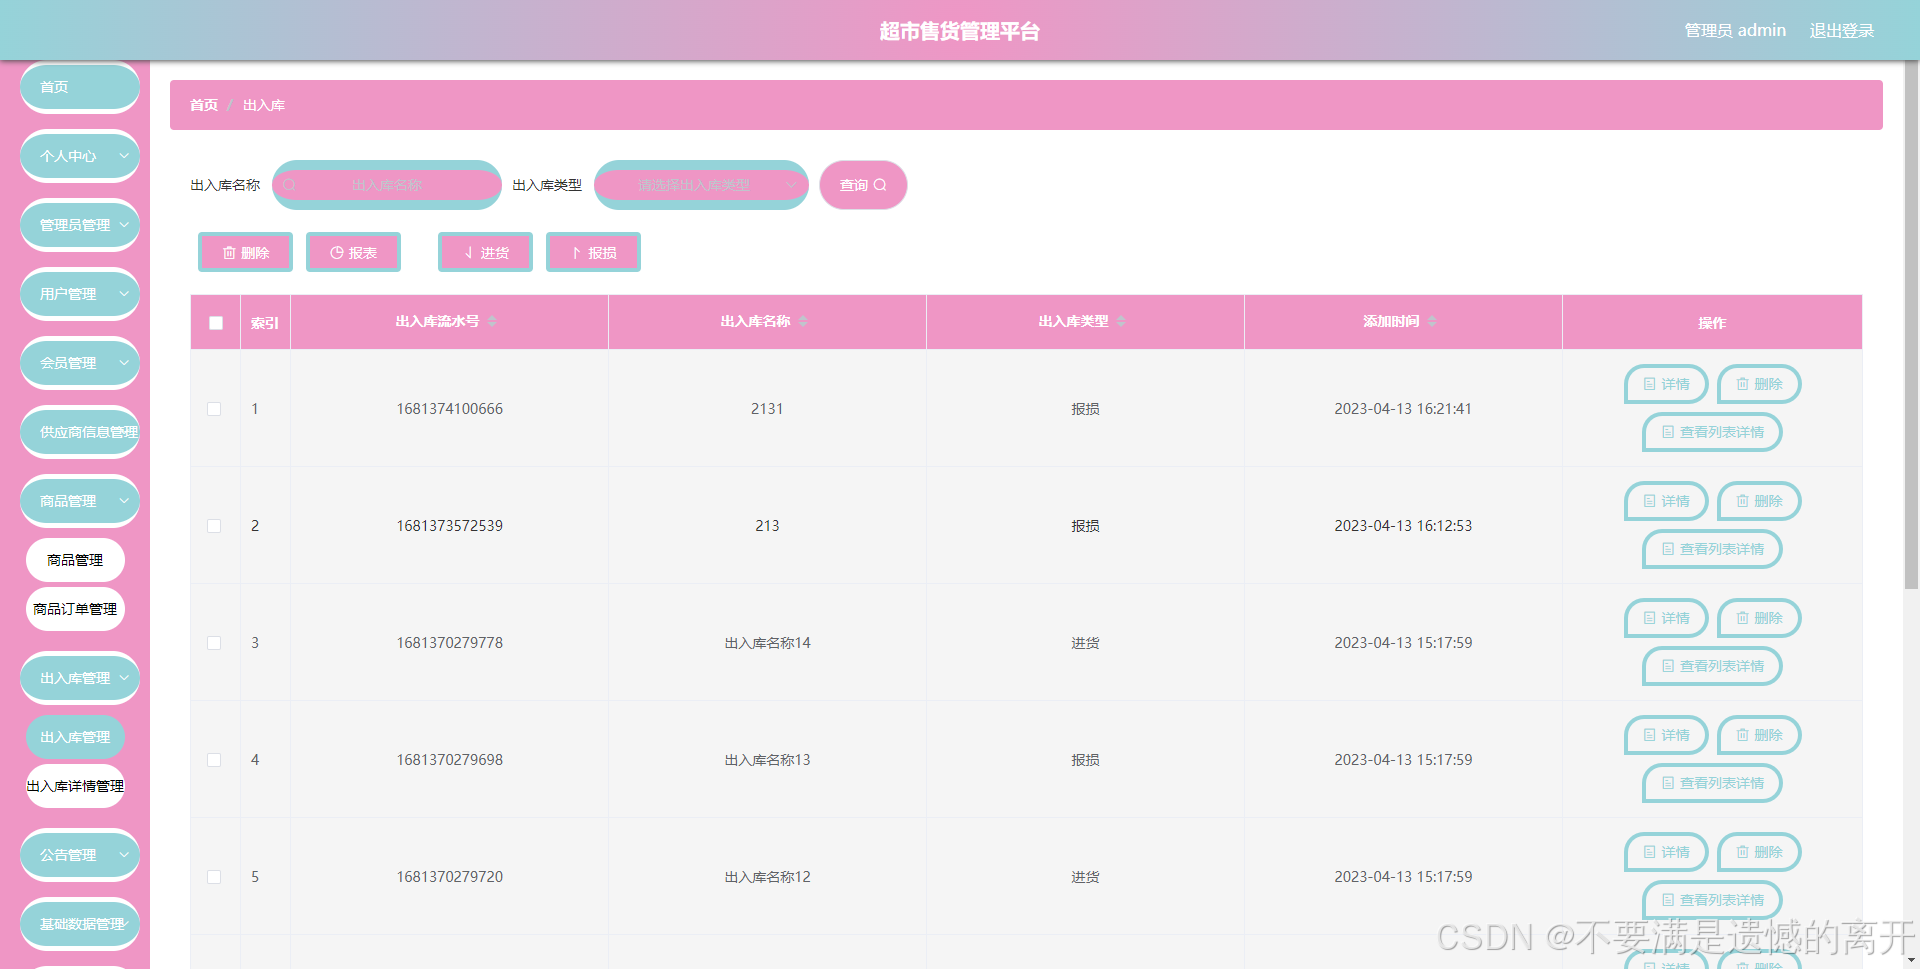Check the checkbox for row index 1
Screen dimensions: 1920x969
[x=214, y=409]
